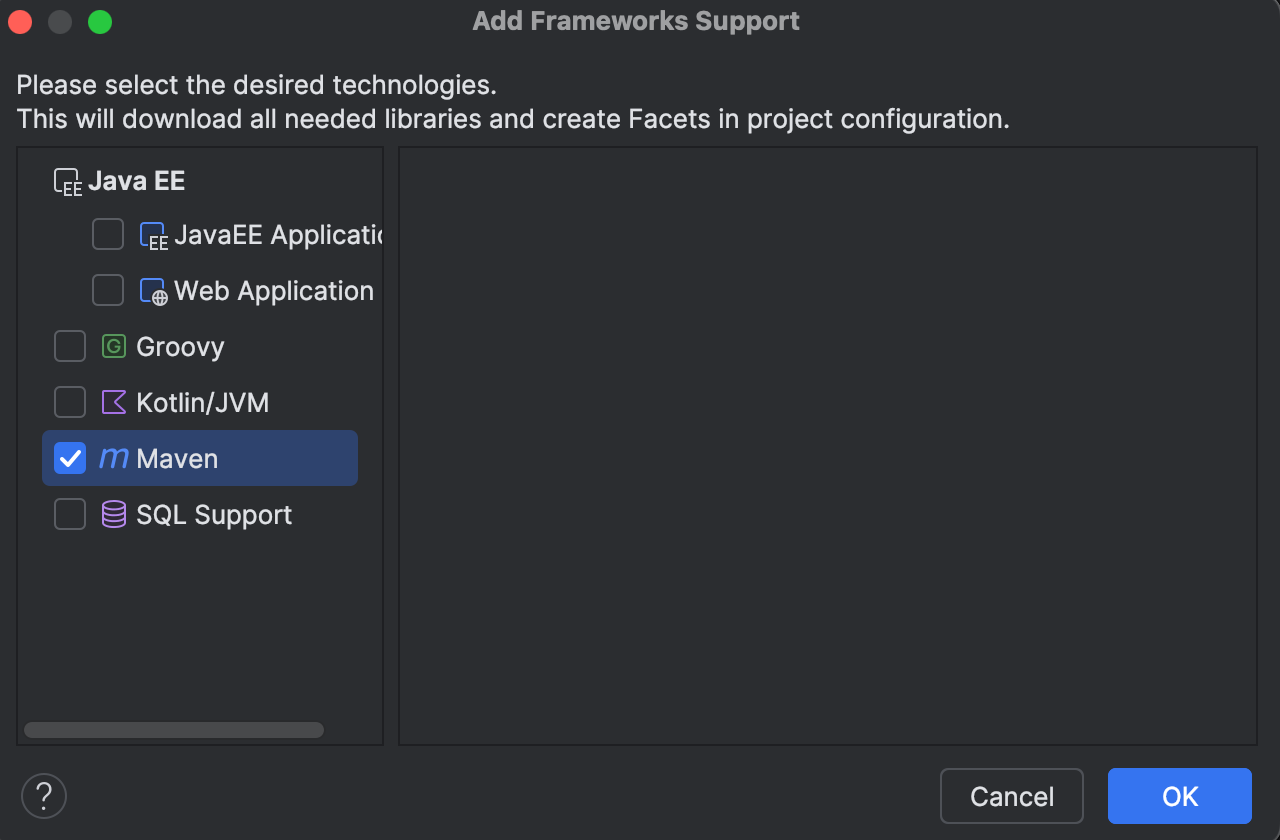The height and width of the screenshot is (840, 1280).
Task: Click the green Groovy icon
Action: (114, 347)
